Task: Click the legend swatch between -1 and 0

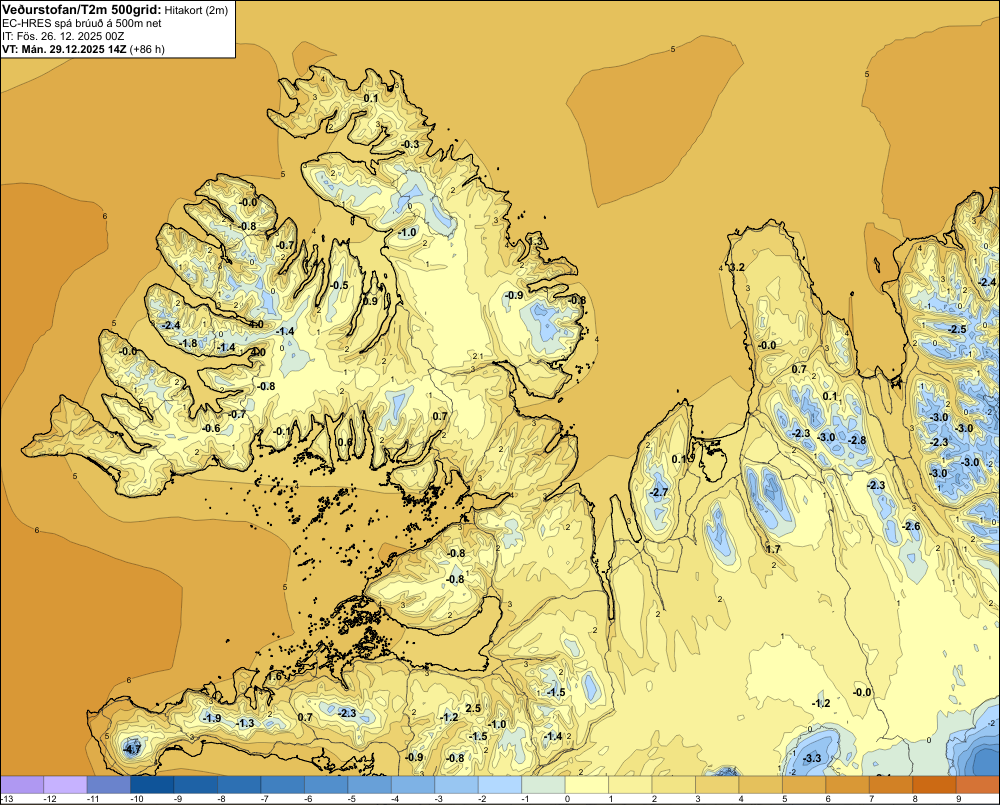Action: pyautogui.click(x=543, y=785)
